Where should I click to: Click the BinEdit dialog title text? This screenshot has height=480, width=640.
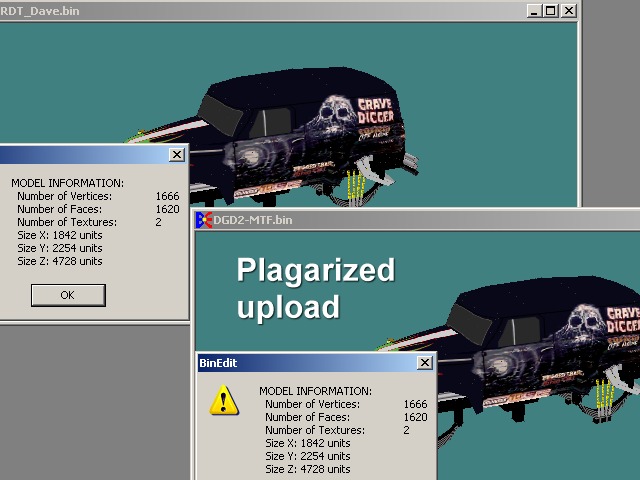[x=218, y=363]
